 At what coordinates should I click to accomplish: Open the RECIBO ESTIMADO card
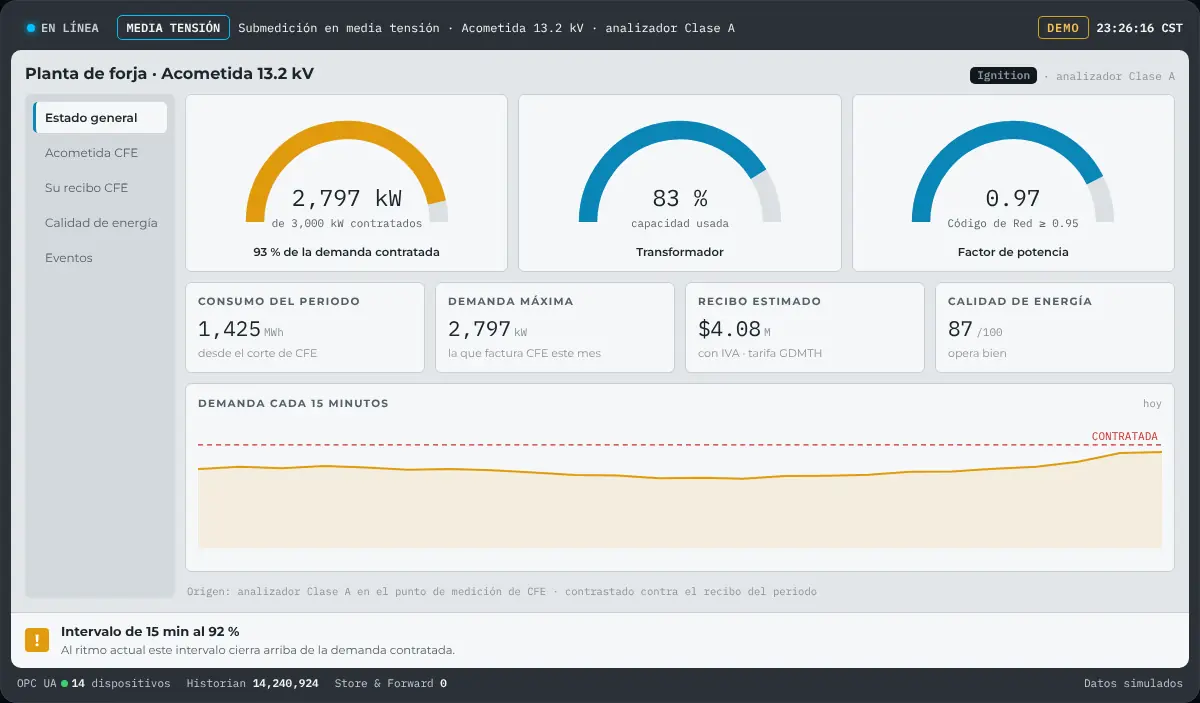[x=805, y=328]
